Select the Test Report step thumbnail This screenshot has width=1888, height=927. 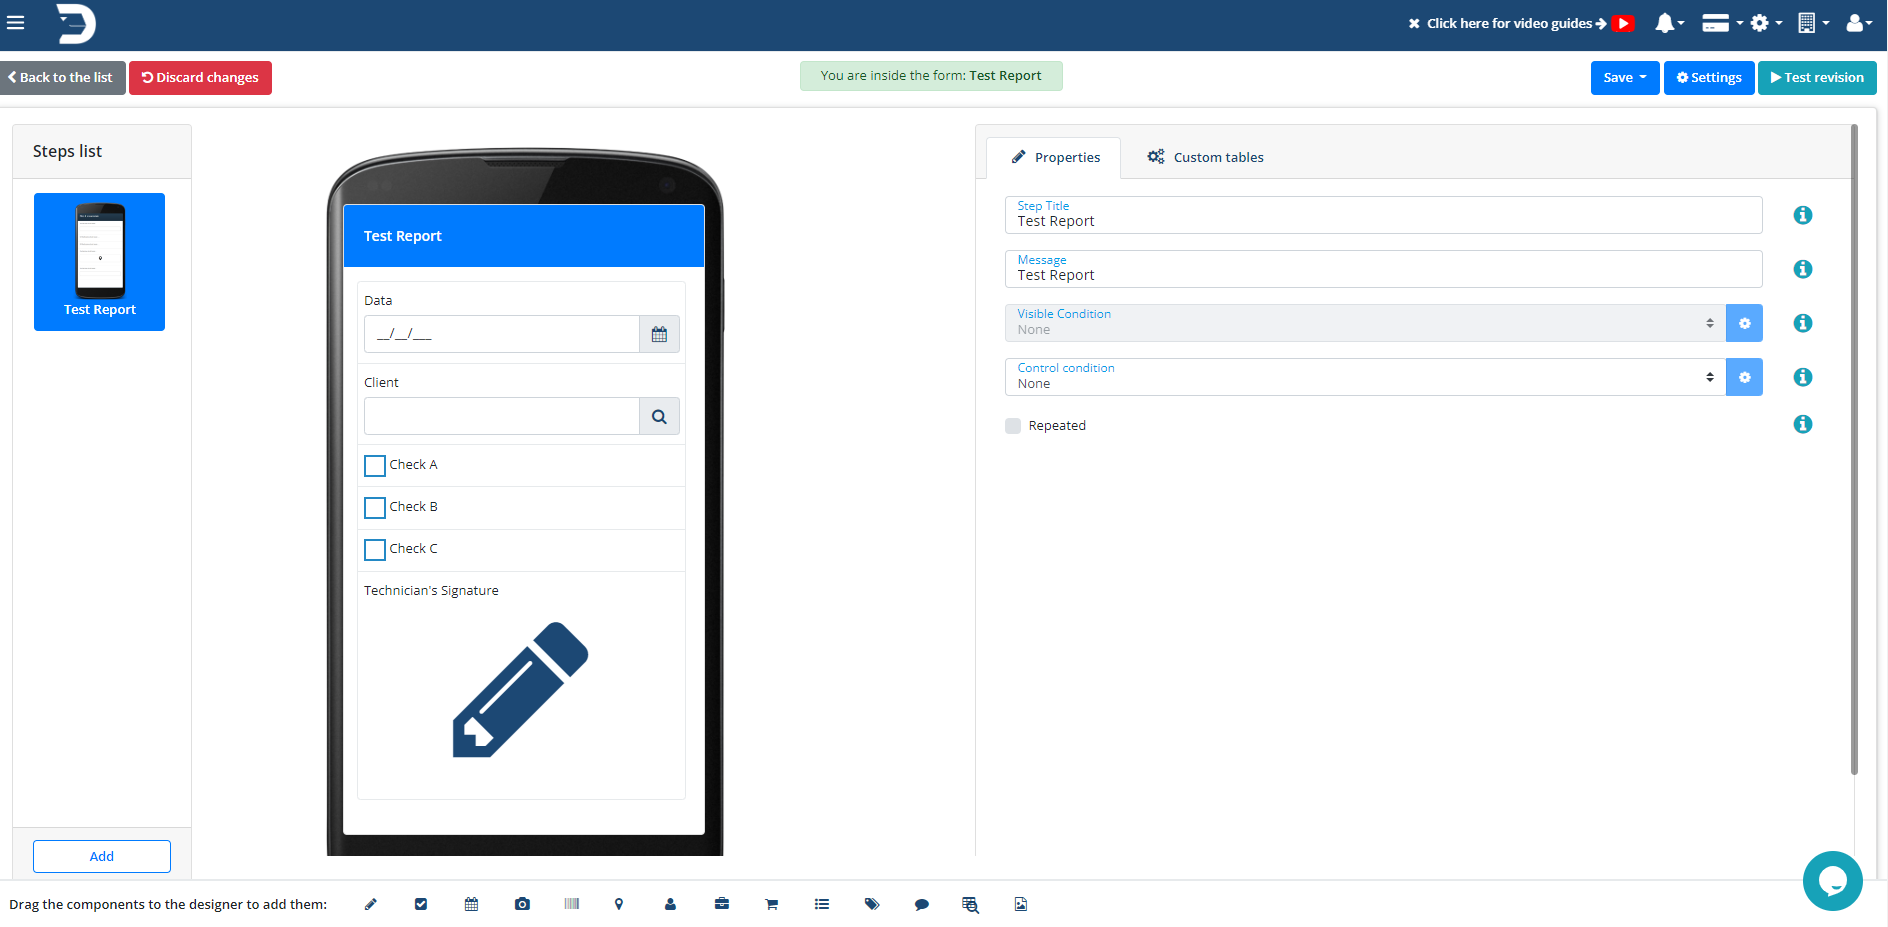click(100, 262)
